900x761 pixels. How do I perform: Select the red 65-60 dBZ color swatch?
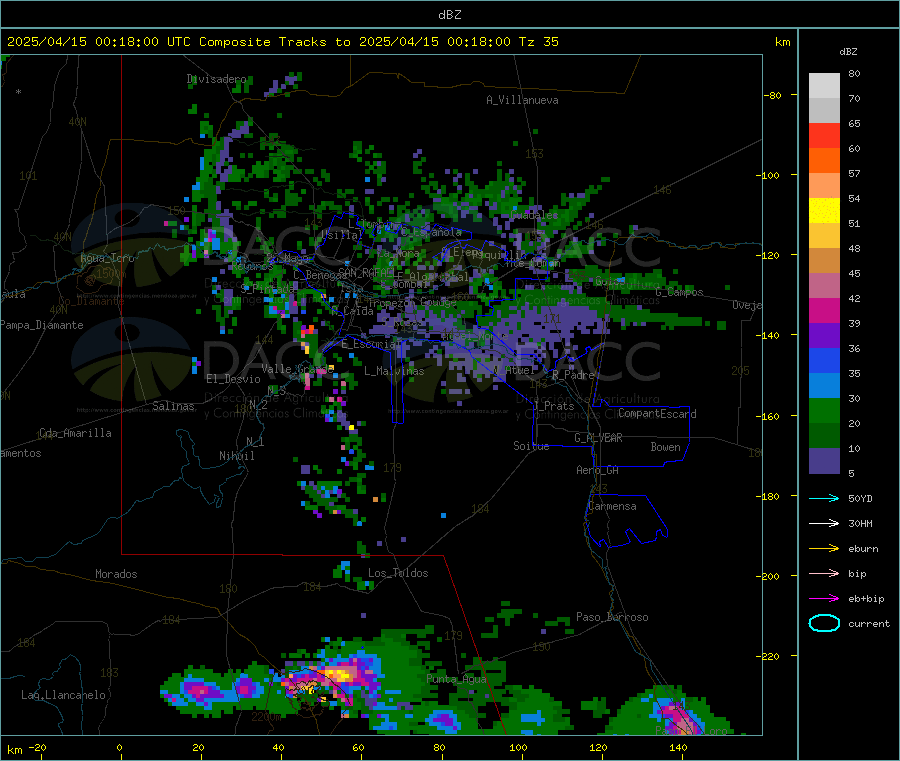tap(824, 135)
